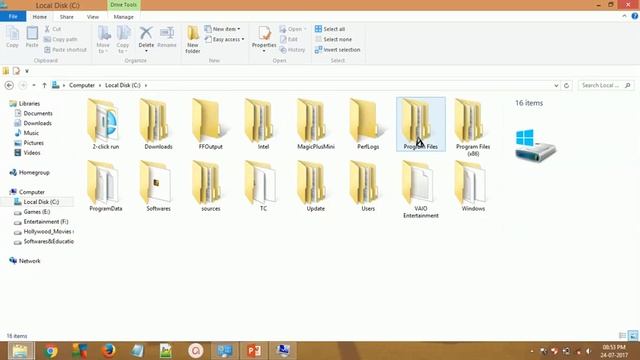The height and width of the screenshot is (360, 640).
Task: Select Entertainment (F:) drive
Action: [45, 221]
